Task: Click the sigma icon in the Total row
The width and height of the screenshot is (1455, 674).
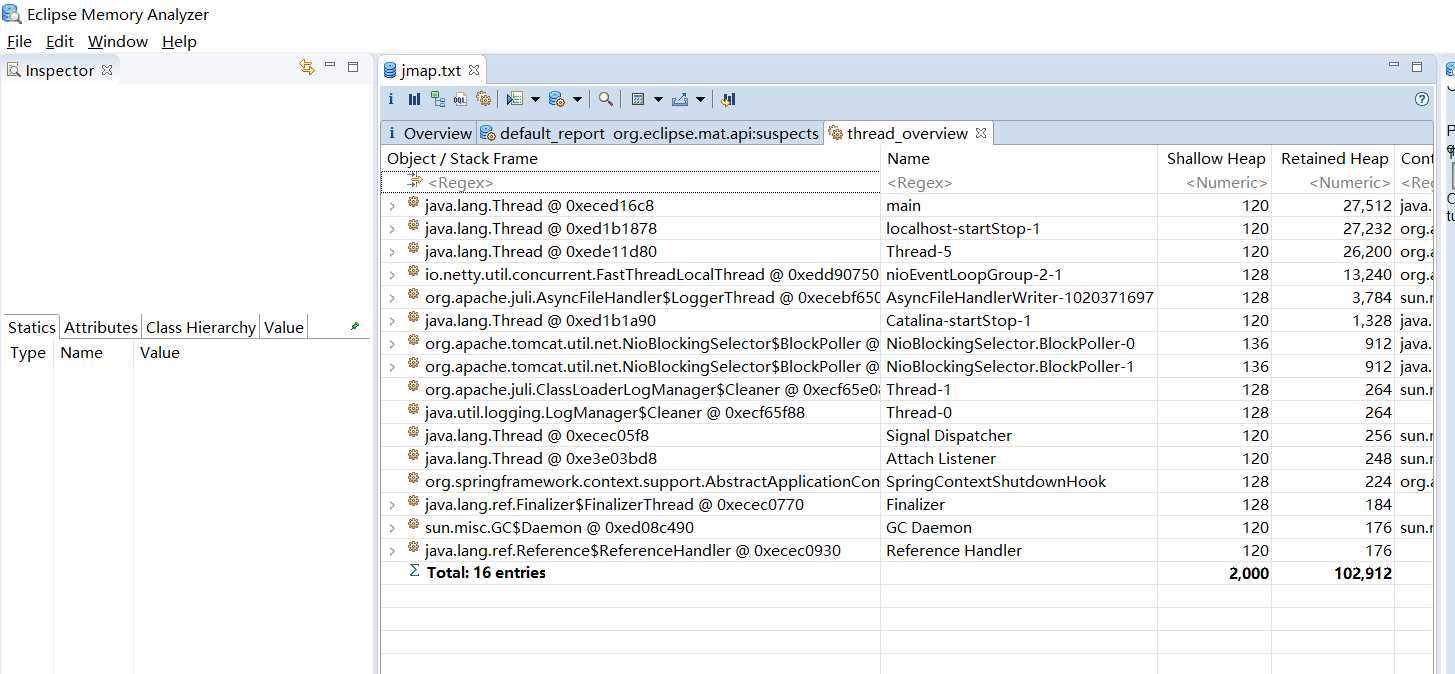Action: (x=414, y=572)
